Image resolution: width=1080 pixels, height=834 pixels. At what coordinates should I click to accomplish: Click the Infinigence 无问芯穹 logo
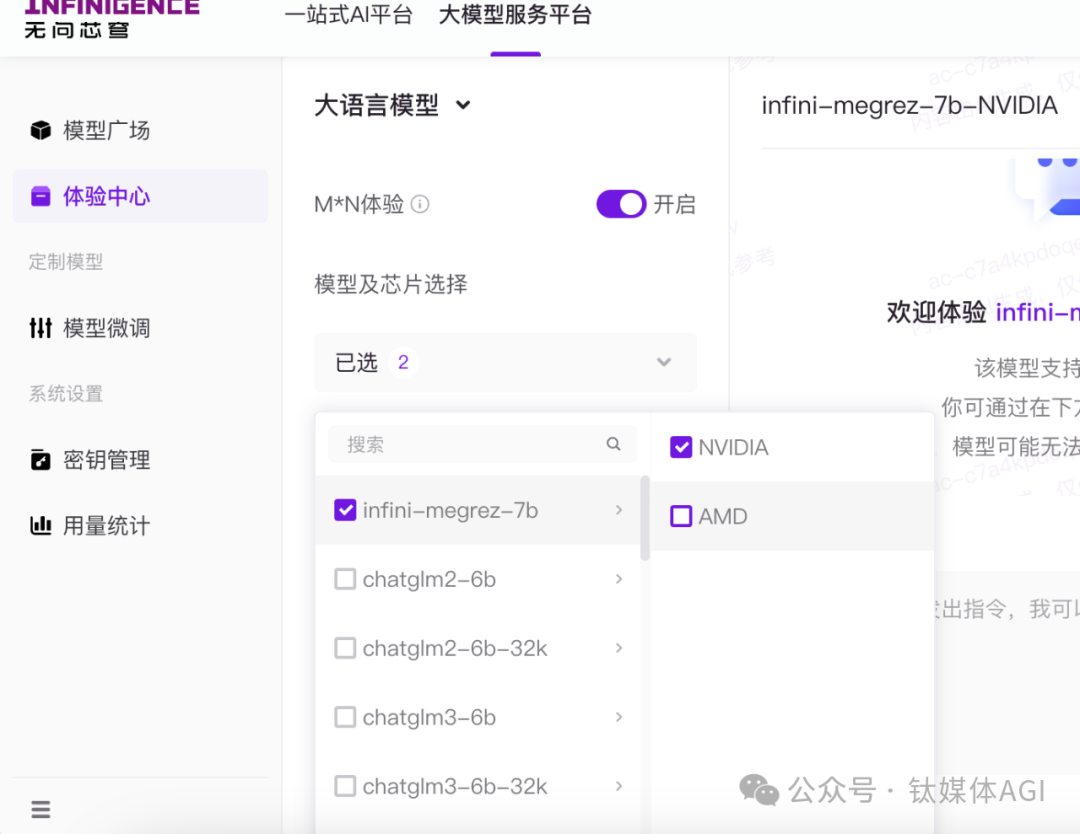pyautogui.click(x=111, y=18)
